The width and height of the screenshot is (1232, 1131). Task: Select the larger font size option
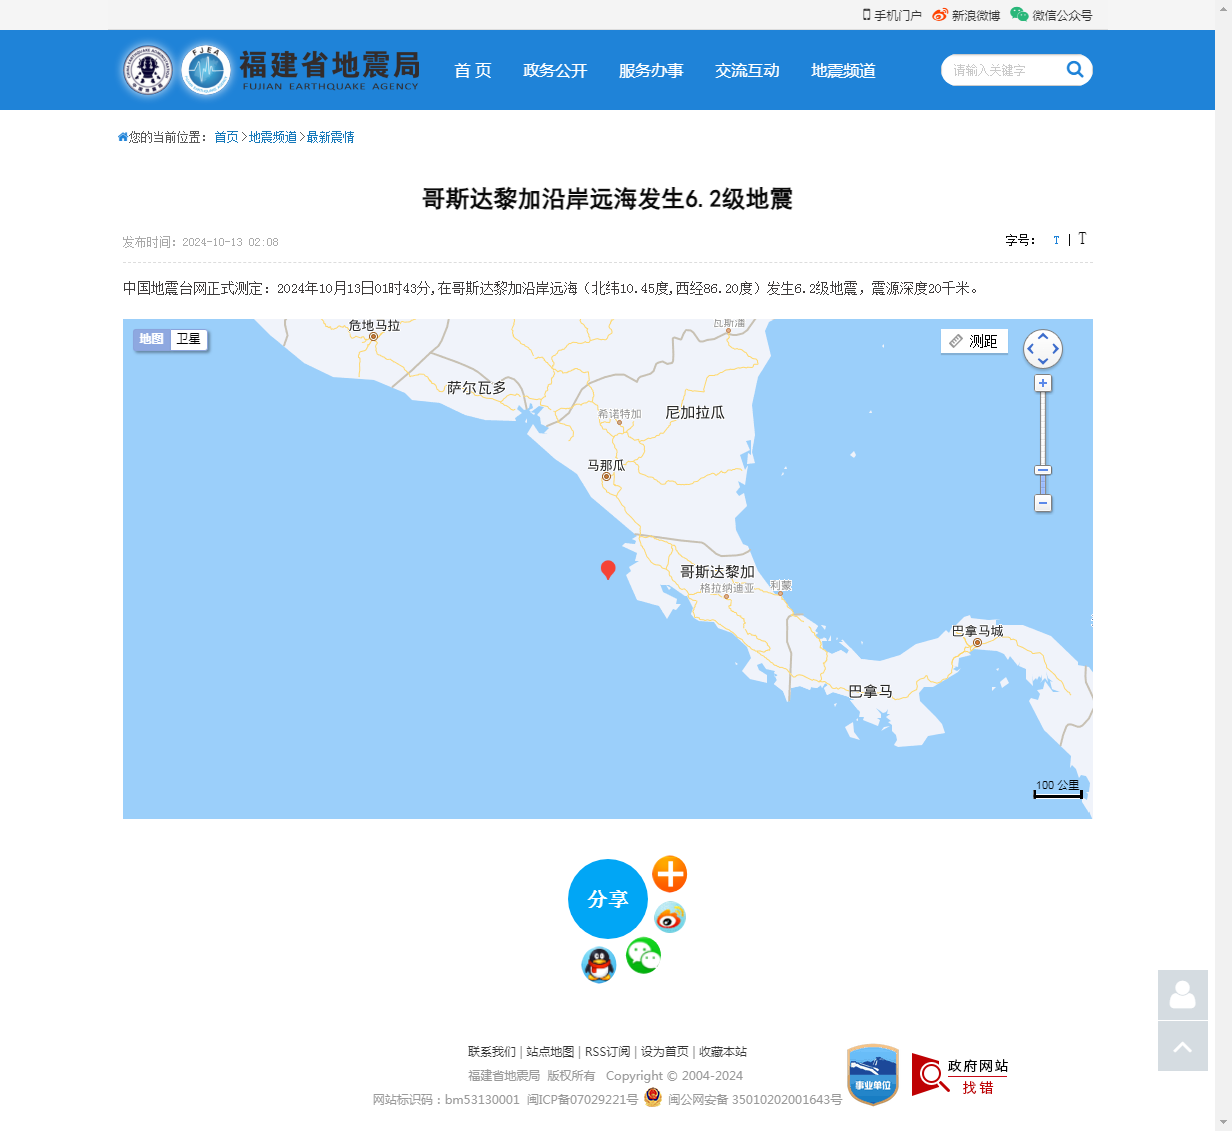(x=1082, y=239)
